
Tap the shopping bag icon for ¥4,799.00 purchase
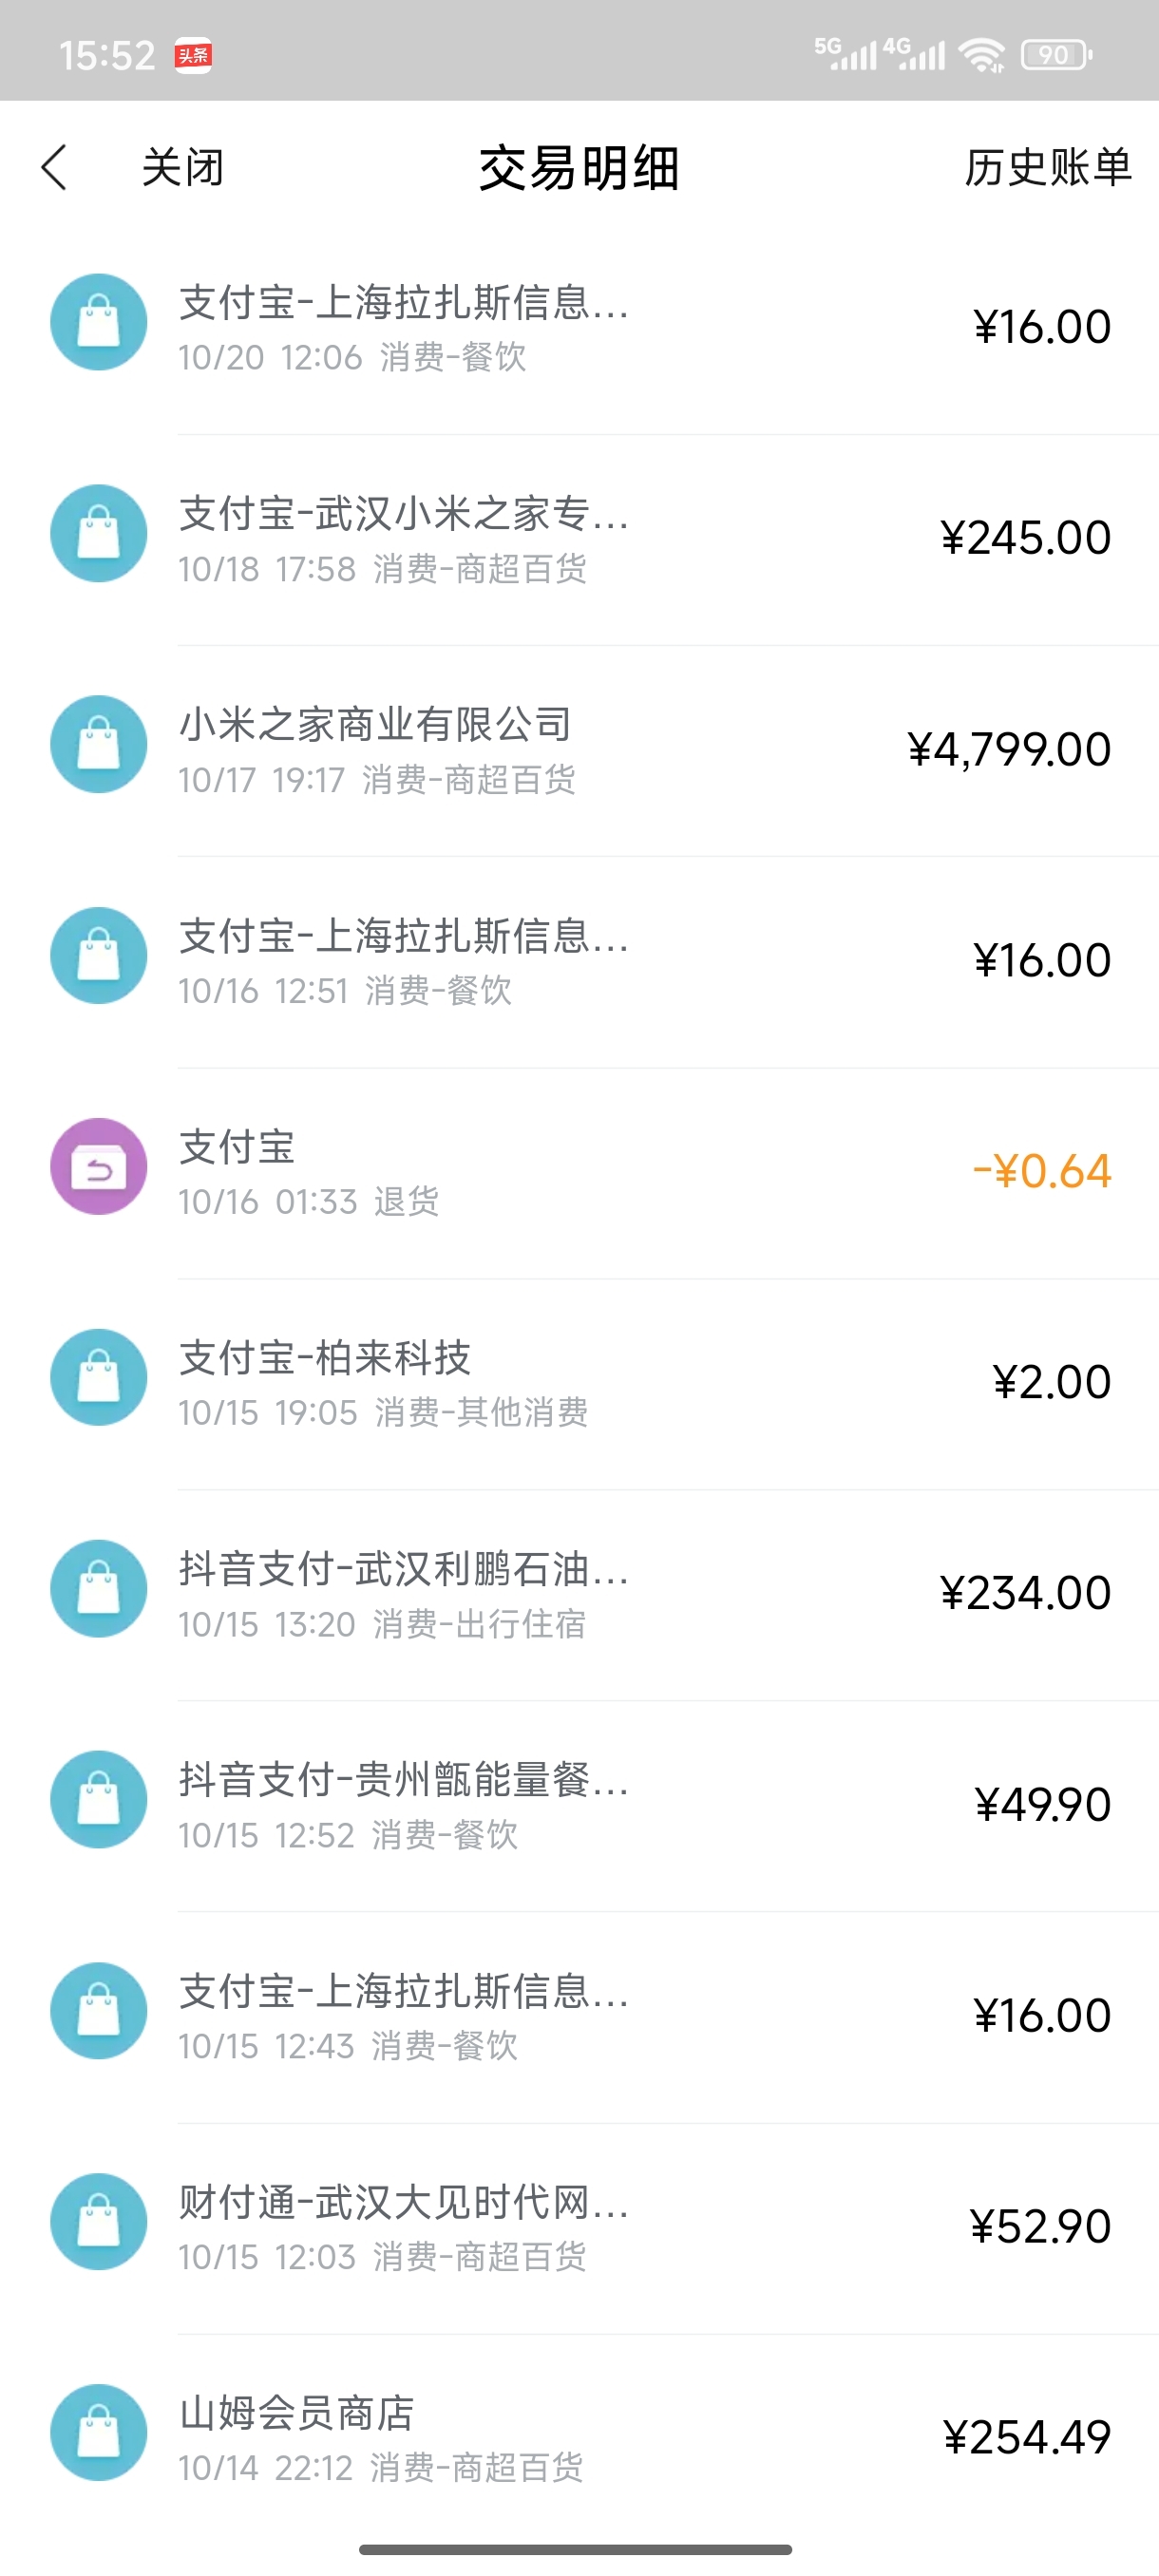[99, 745]
